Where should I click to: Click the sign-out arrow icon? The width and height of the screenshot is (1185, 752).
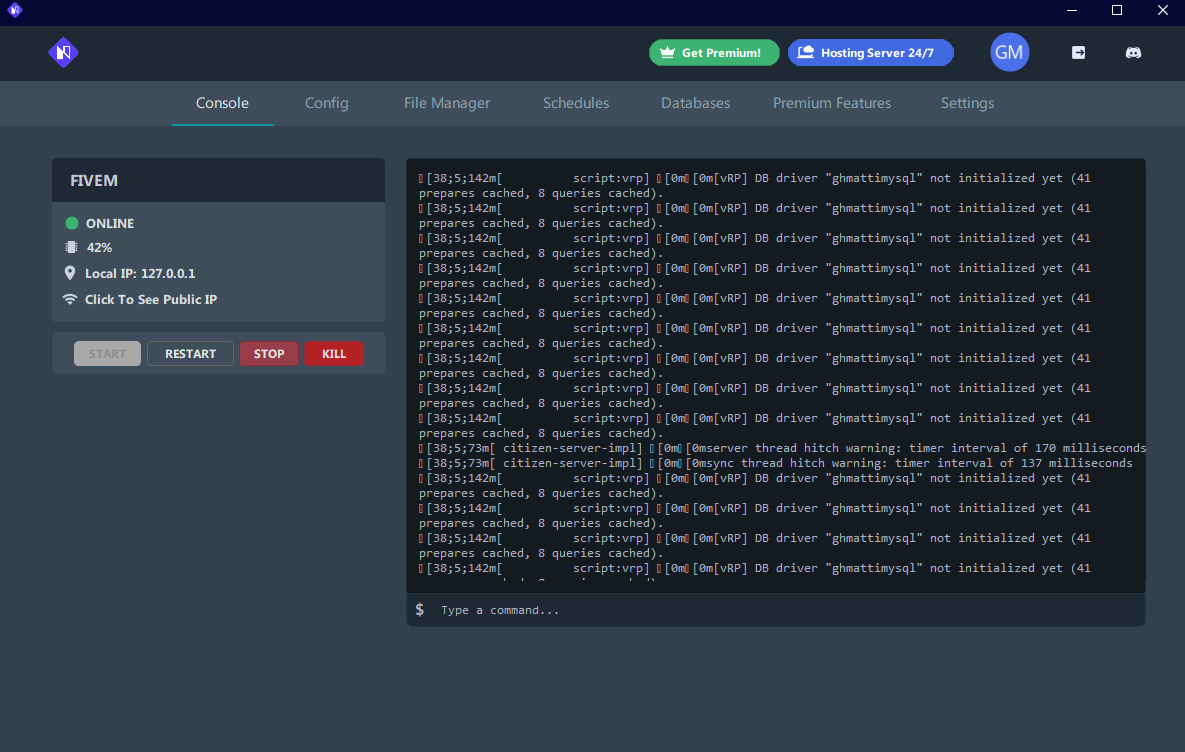point(1078,52)
